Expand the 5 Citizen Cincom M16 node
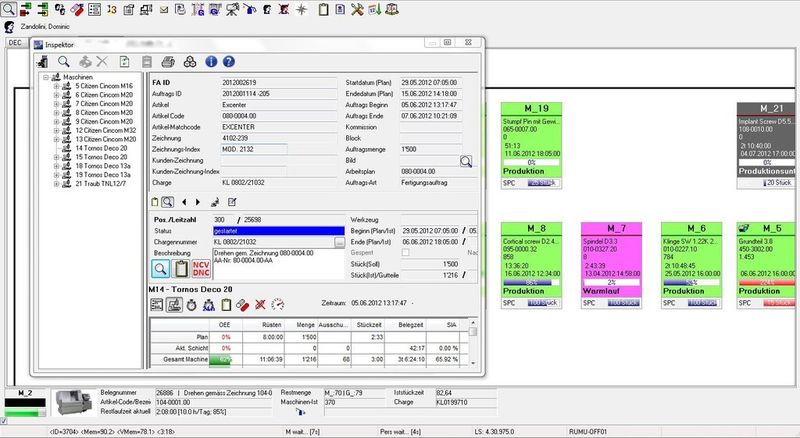Viewport: 800px width, 438px height. click(x=56, y=87)
